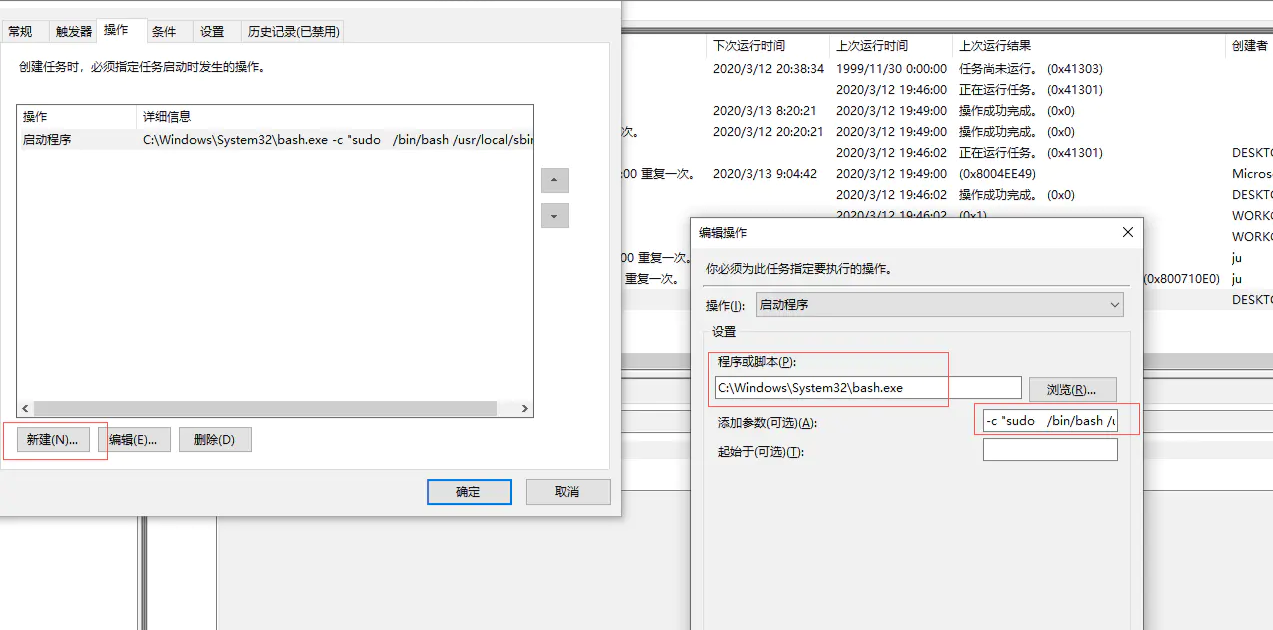Close the 编辑操作 dialog
Screen dimensions: 1273x630
(1128, 232)
